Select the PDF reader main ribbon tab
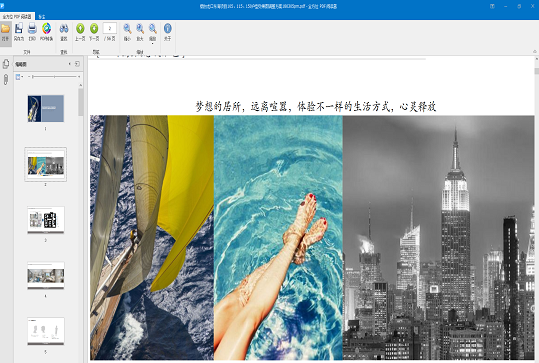Screen dimensions: 539x363 pos(17,16)
